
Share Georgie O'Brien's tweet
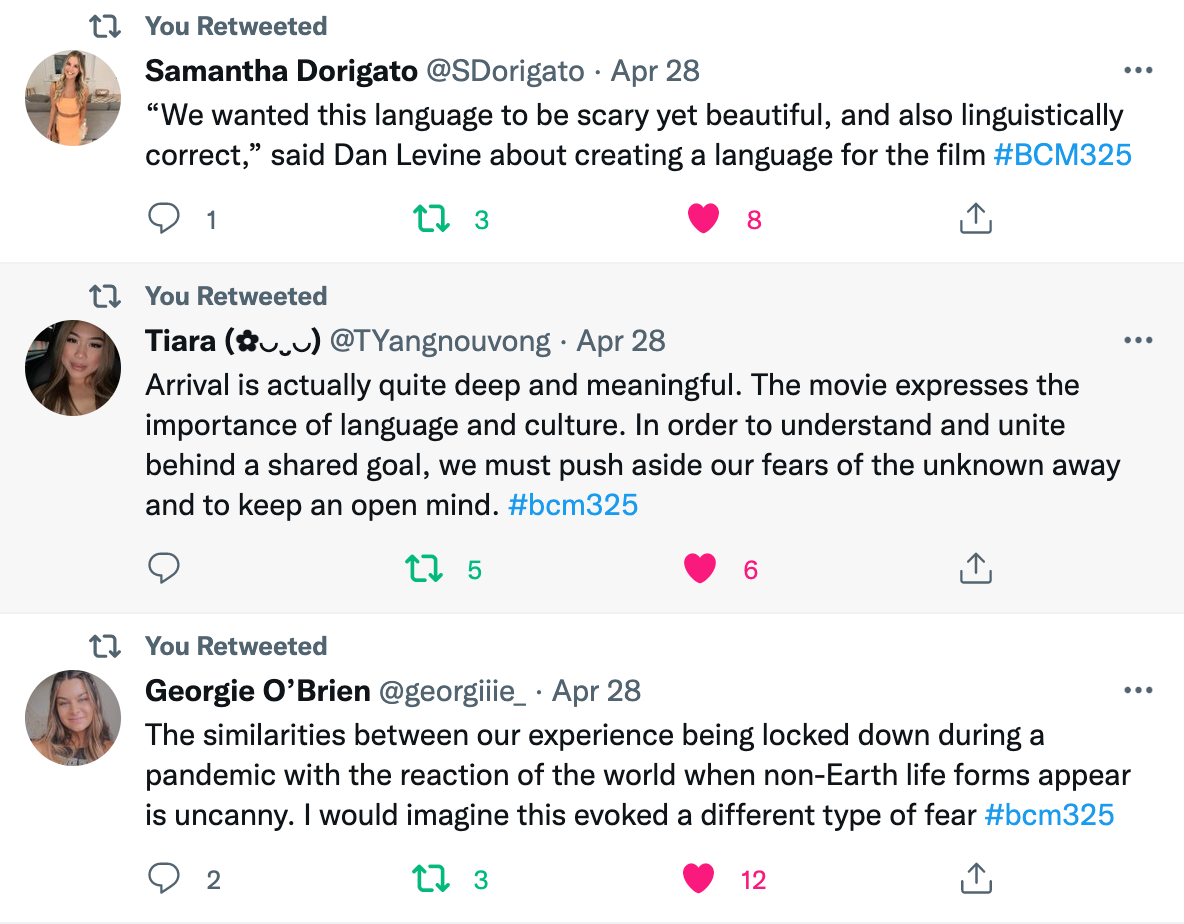pyautogui.click(x=975, y=878)
